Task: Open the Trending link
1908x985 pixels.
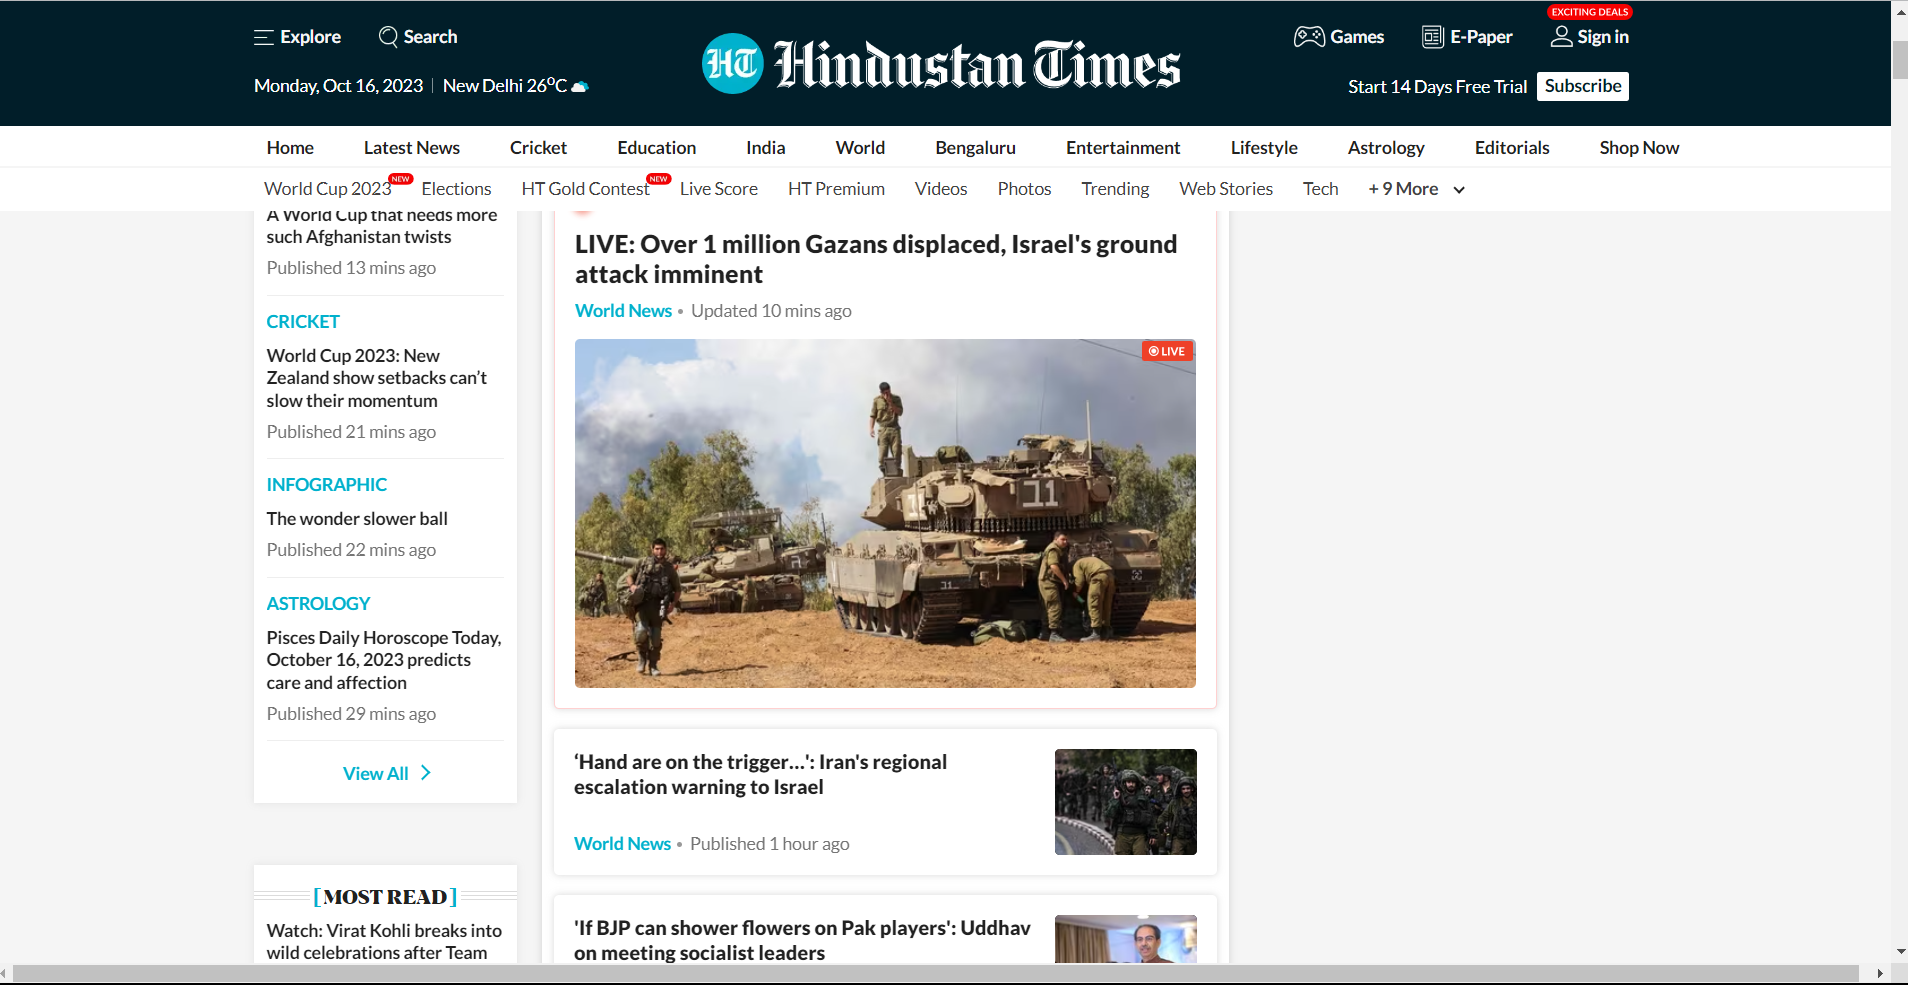Action: click(1115, 189)
